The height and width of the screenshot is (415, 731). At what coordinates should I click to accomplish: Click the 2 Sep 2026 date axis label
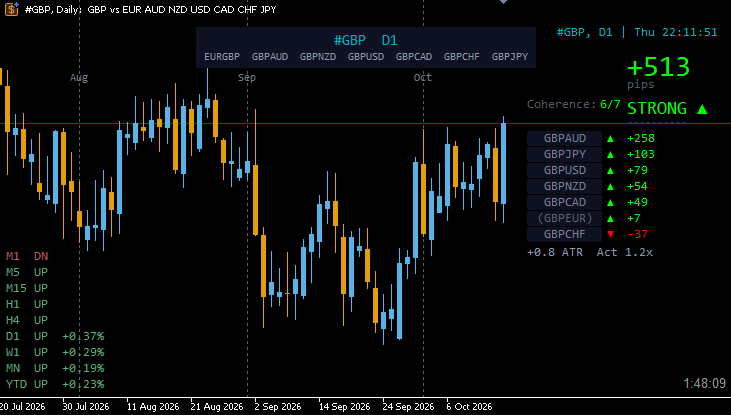278,407
